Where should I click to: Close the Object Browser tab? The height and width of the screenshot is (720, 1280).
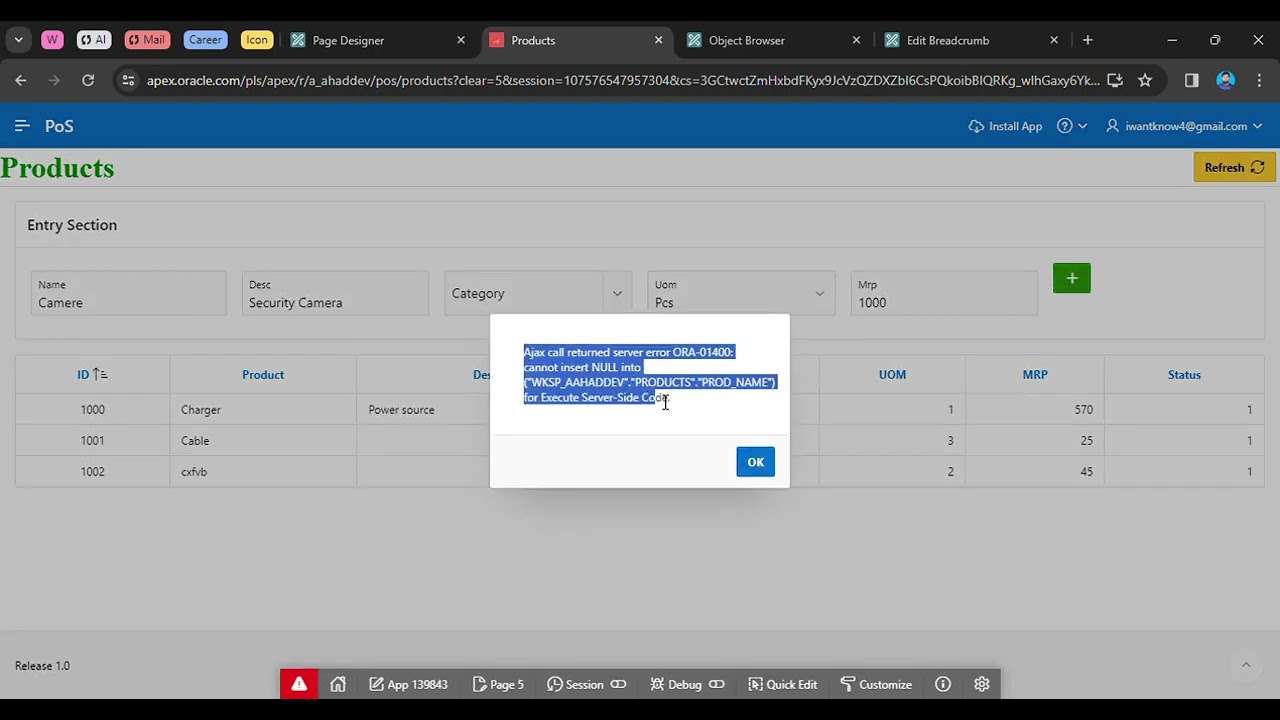(x=856, y=40)
